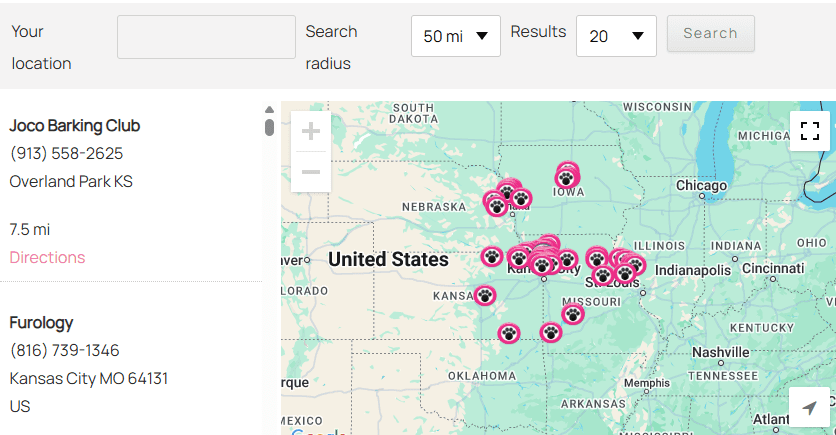Image resolution: width=836 pixels, height=435 pixels.
Task: Open Directions for Joco Barking Club
Action: pos(47,257)
